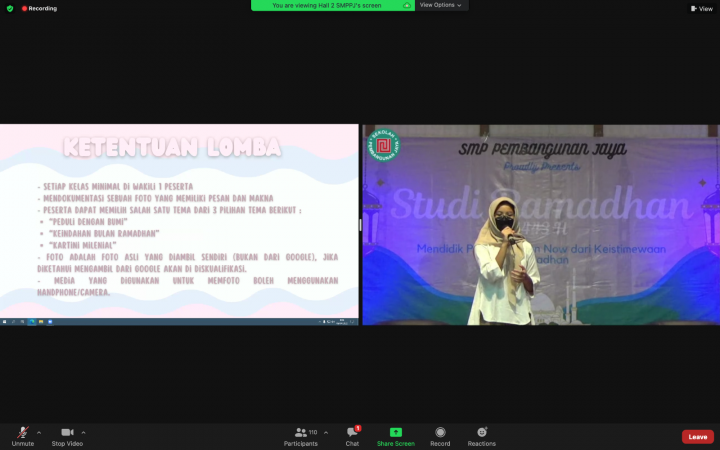This screenshot has width=720, height=450.
Task: Click the divider handle between slide and video
Action: [360, 225]
